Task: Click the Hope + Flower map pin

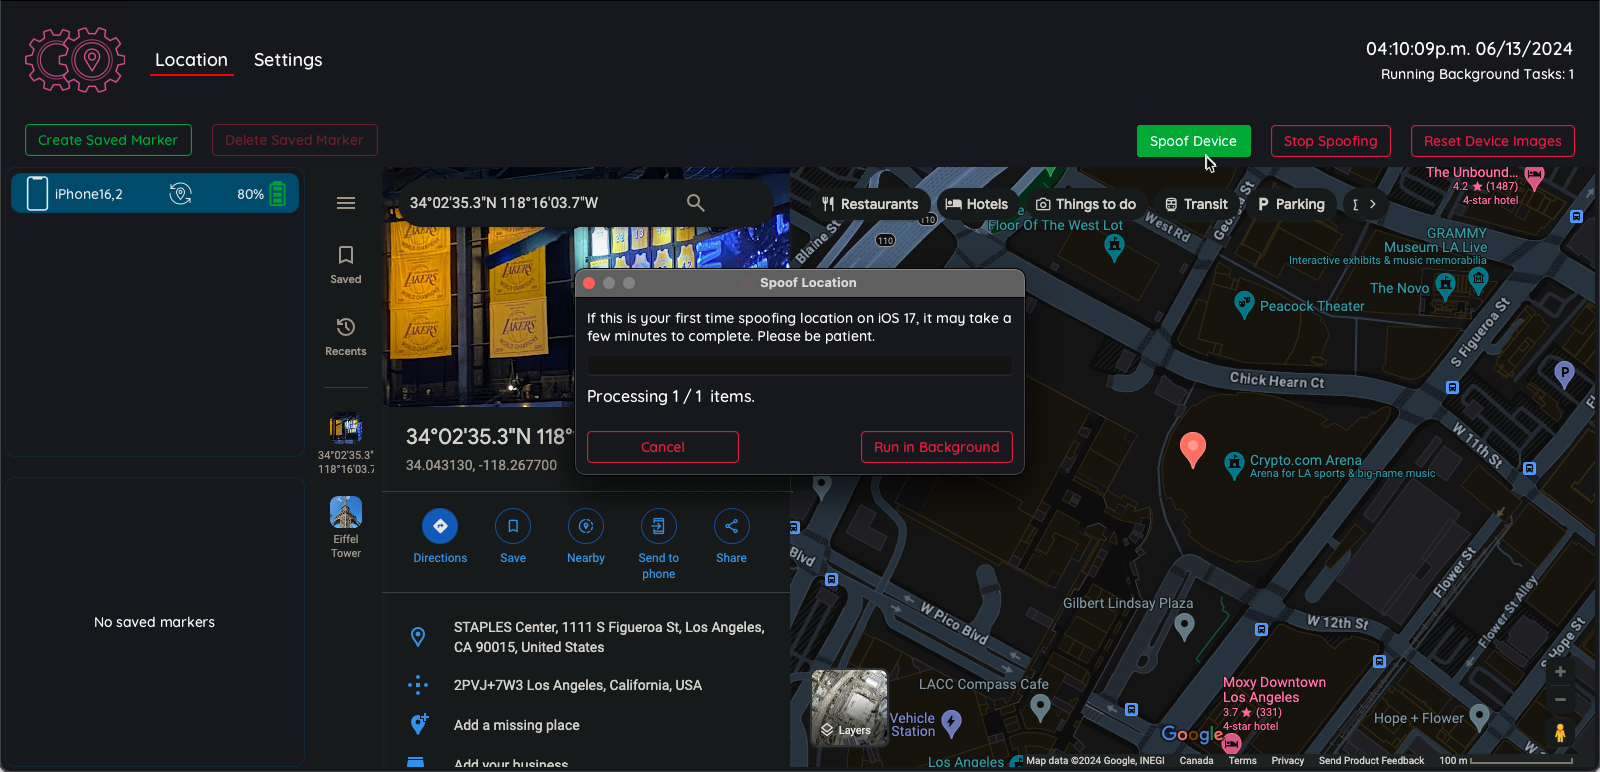Action: [1480, 716]
